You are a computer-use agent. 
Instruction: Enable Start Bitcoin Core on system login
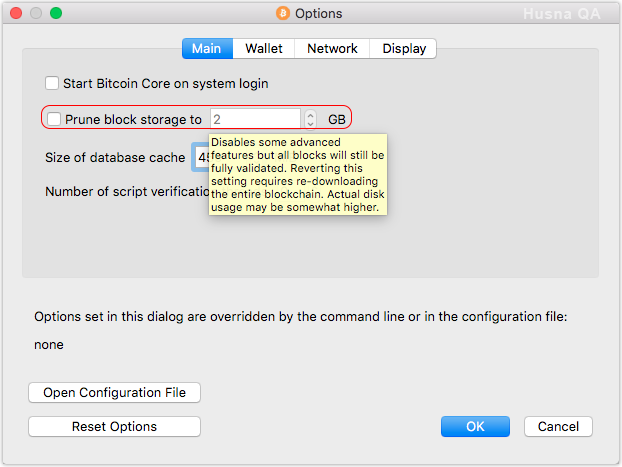pos(52,83)
